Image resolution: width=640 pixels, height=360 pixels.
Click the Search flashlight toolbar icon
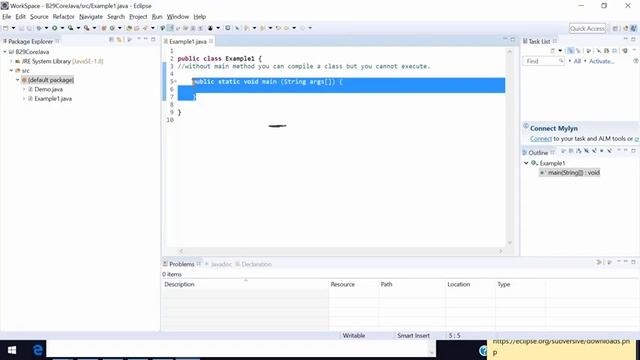point(145,28)
